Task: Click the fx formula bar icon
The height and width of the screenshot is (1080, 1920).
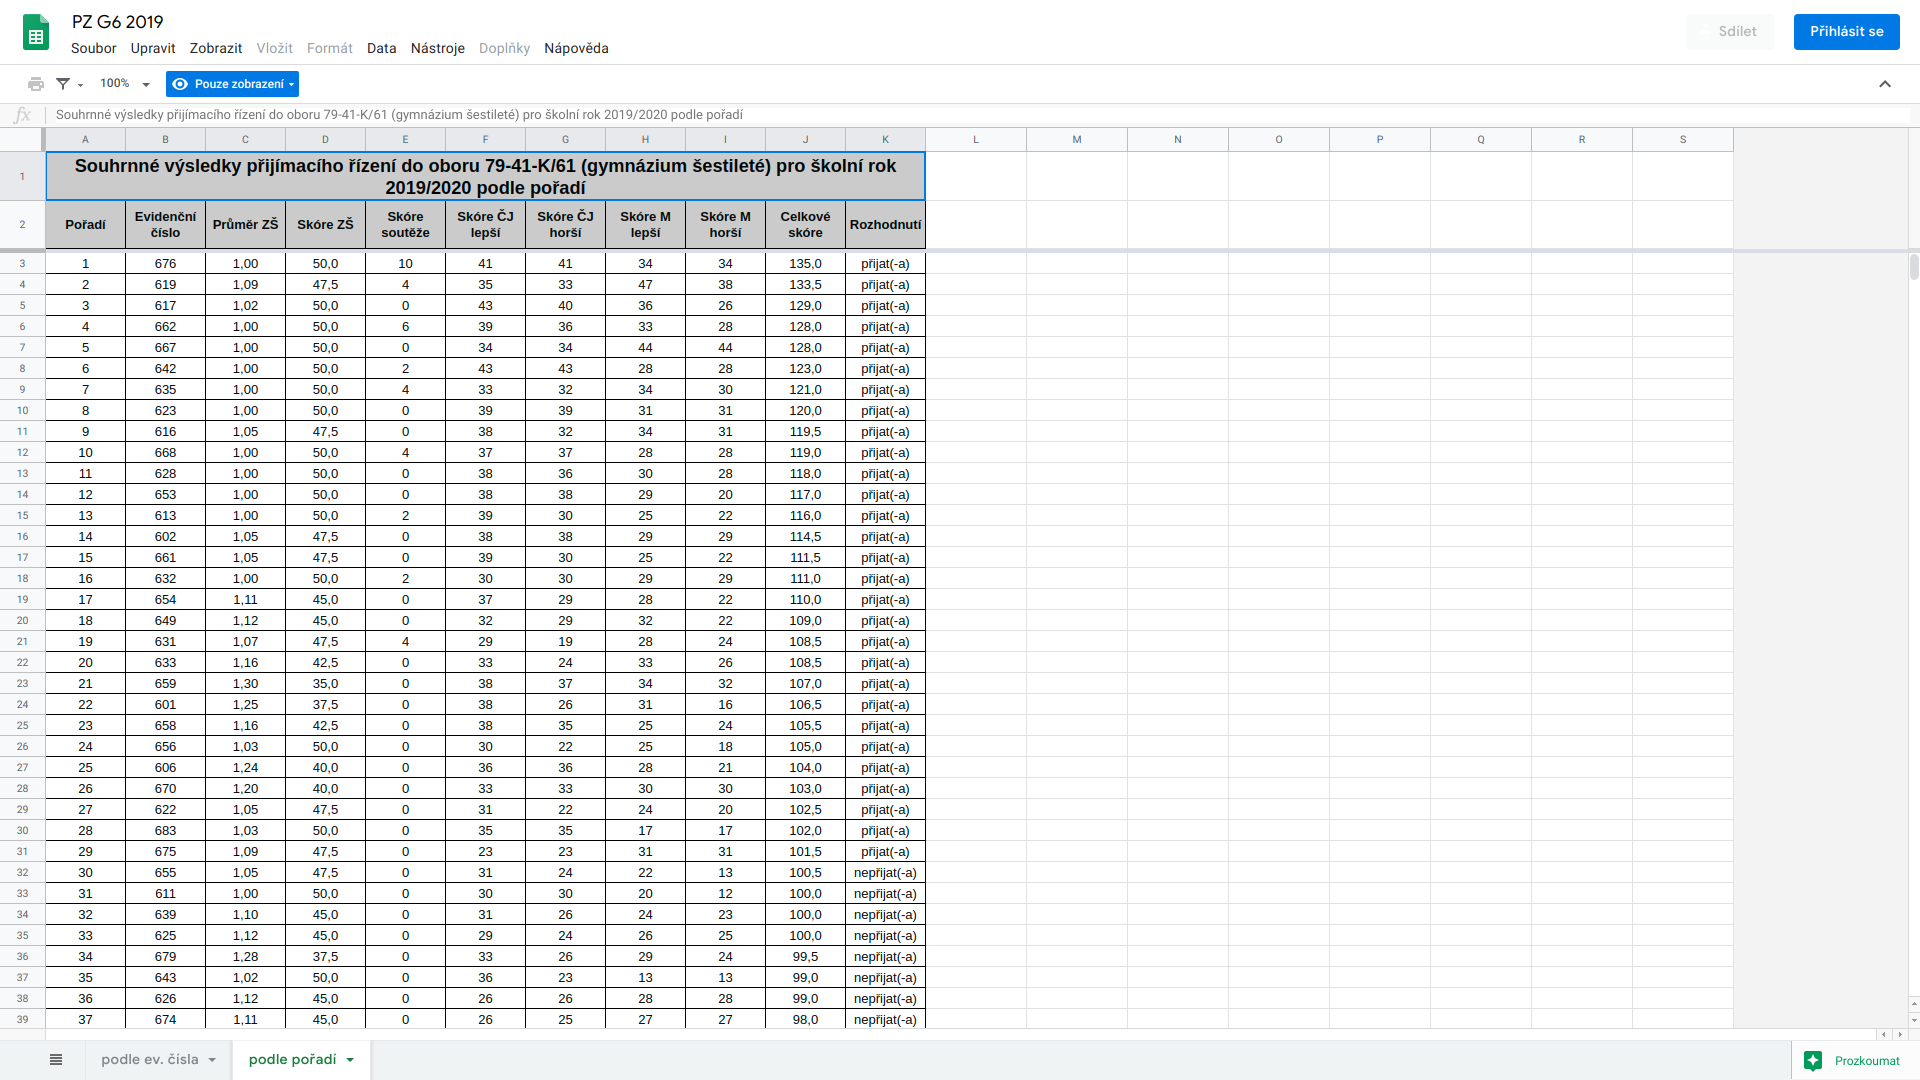Action: (x=22, y=115)
